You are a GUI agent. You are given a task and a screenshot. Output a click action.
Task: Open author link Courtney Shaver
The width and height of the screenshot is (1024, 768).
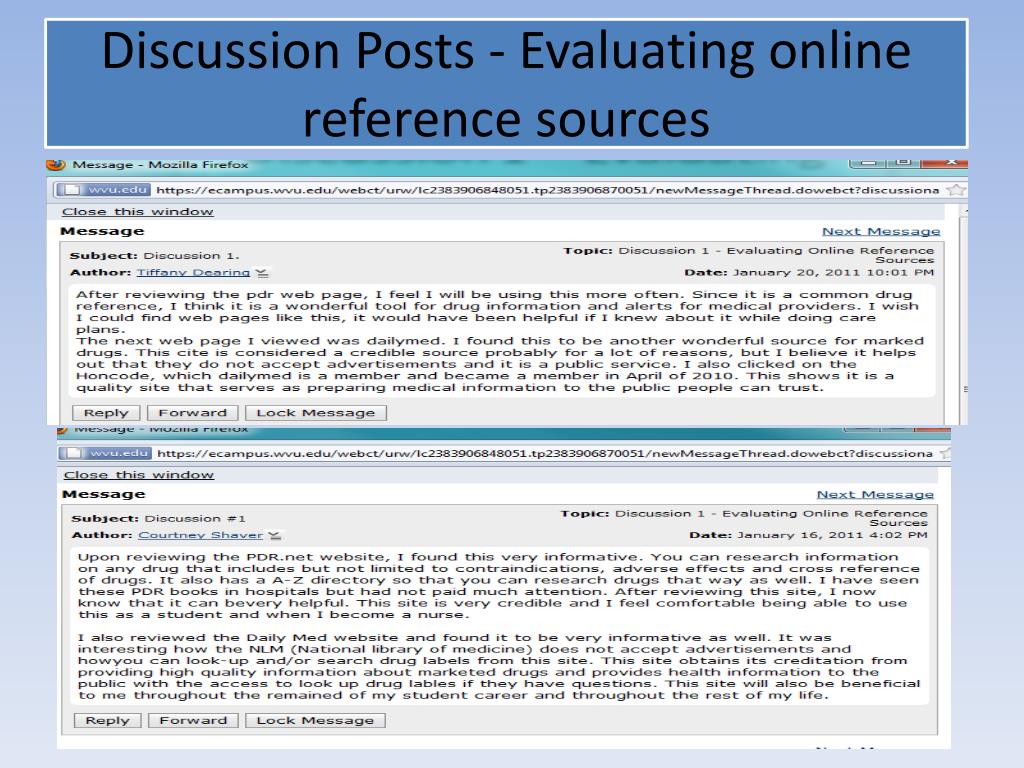tap(200, 535)
